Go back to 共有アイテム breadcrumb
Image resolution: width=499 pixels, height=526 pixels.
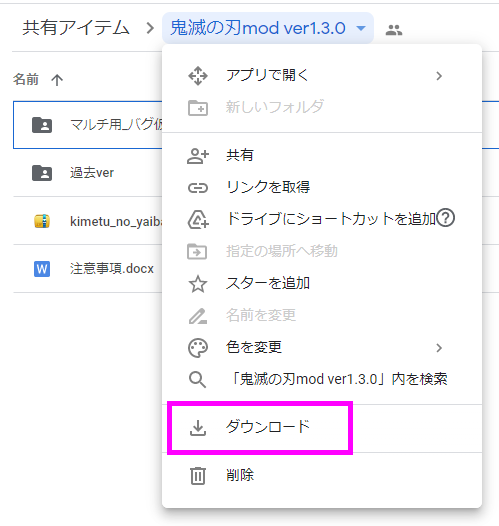coord(76,28)
